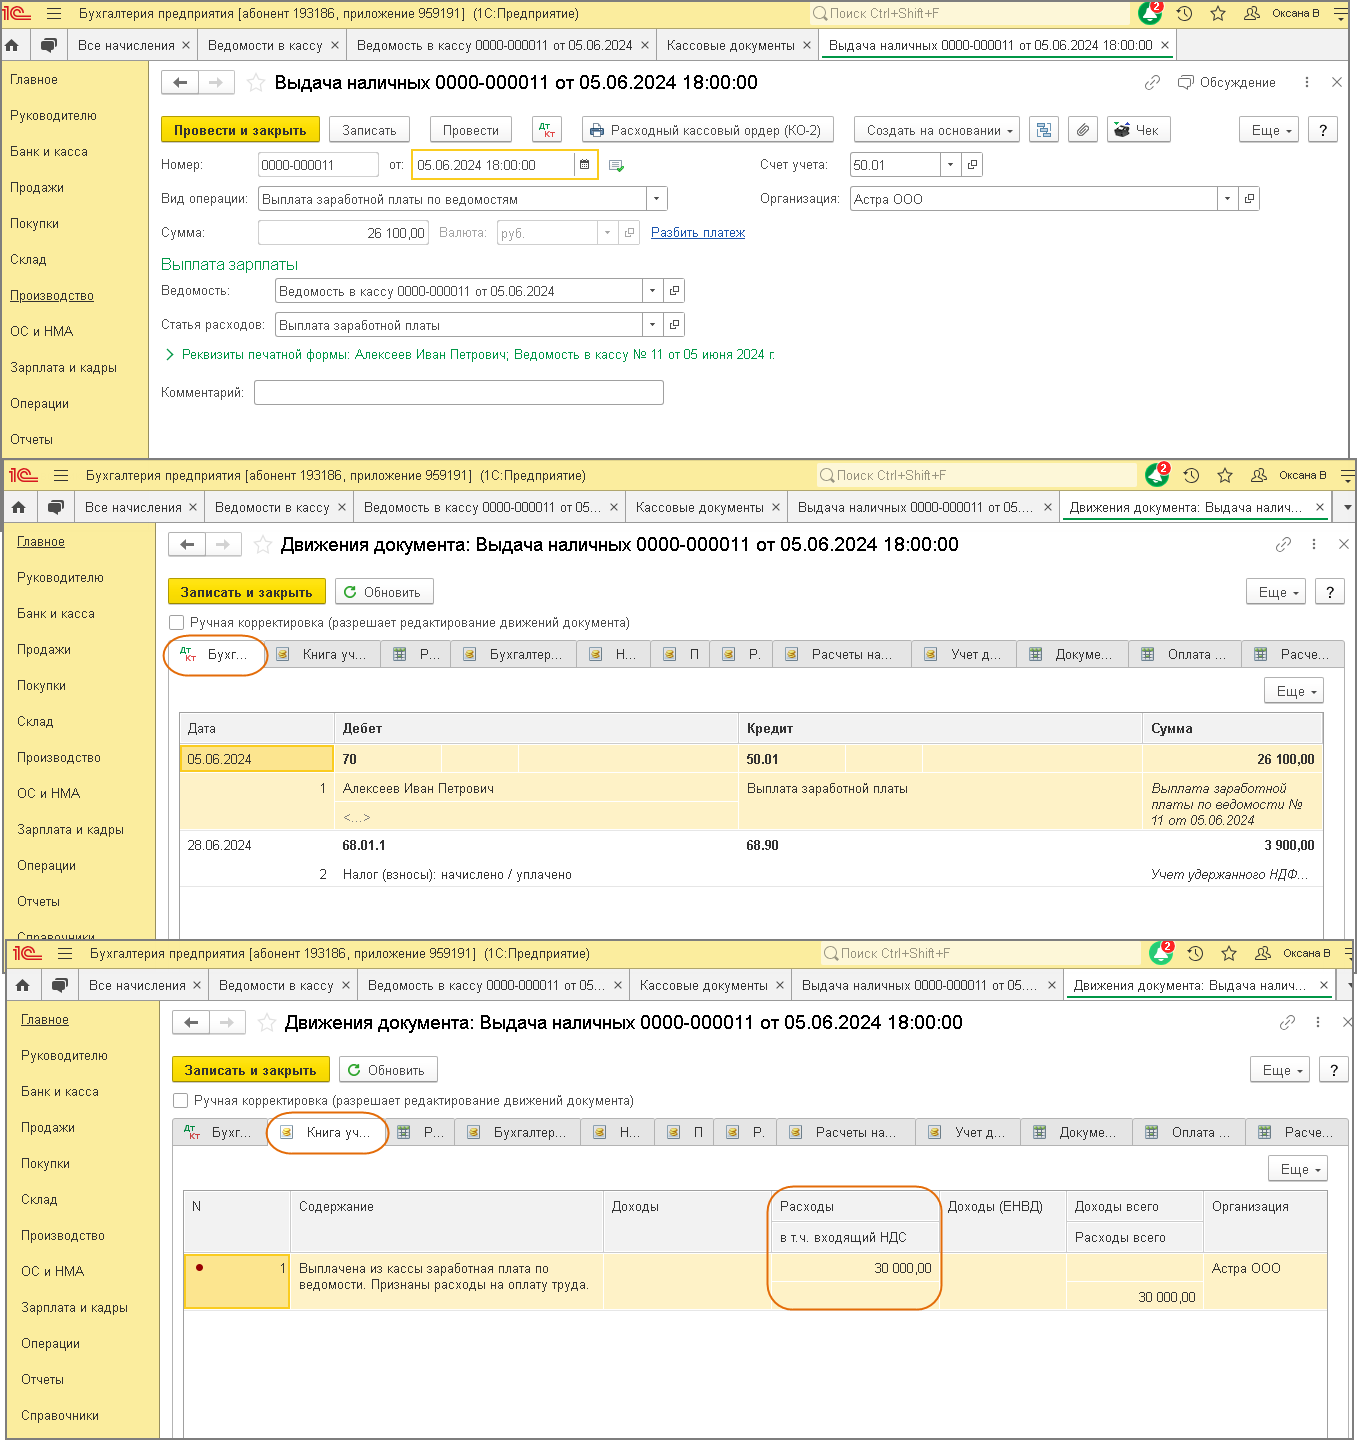This screenshot has height=1443, width=1358.
Task: Open Зарплата и кадры in the middle window sidebar
Action: [70, 830]
